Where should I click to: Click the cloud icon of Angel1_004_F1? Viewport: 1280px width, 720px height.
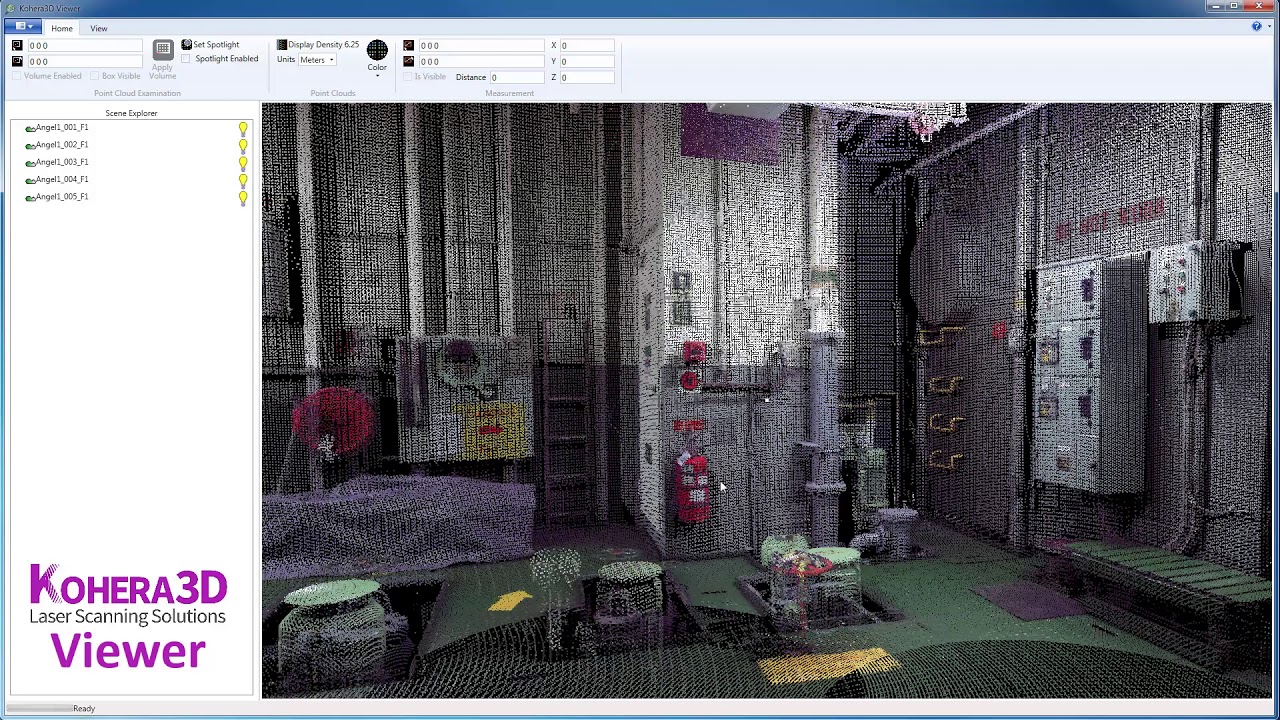point(30,180)
